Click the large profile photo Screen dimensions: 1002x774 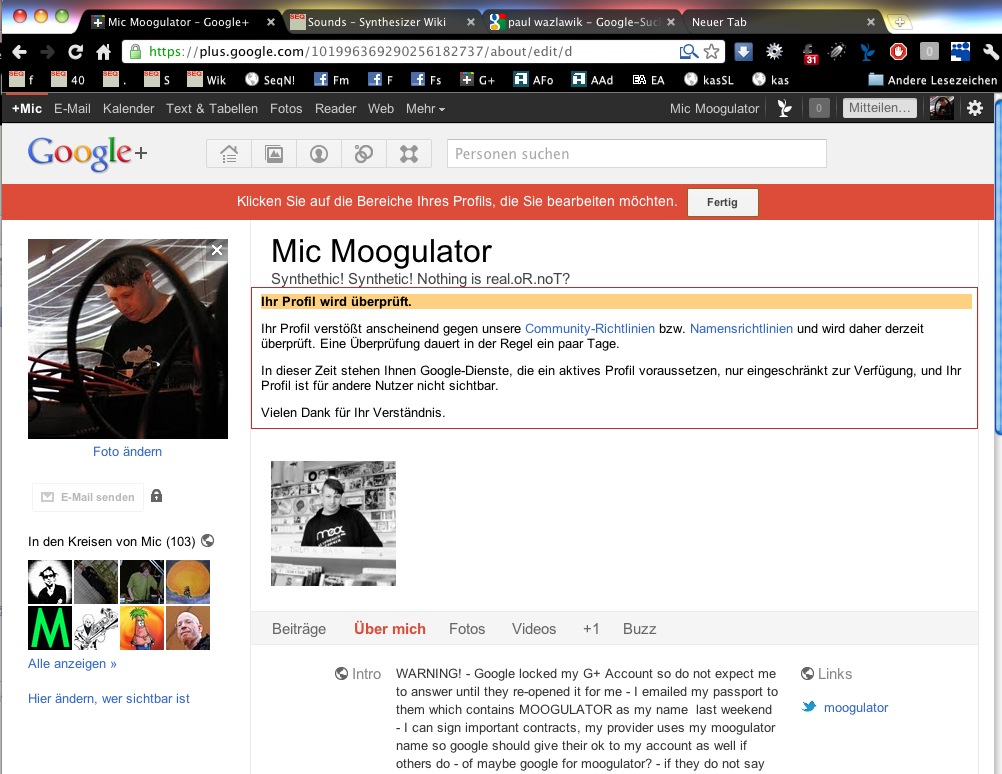point(128,339)
